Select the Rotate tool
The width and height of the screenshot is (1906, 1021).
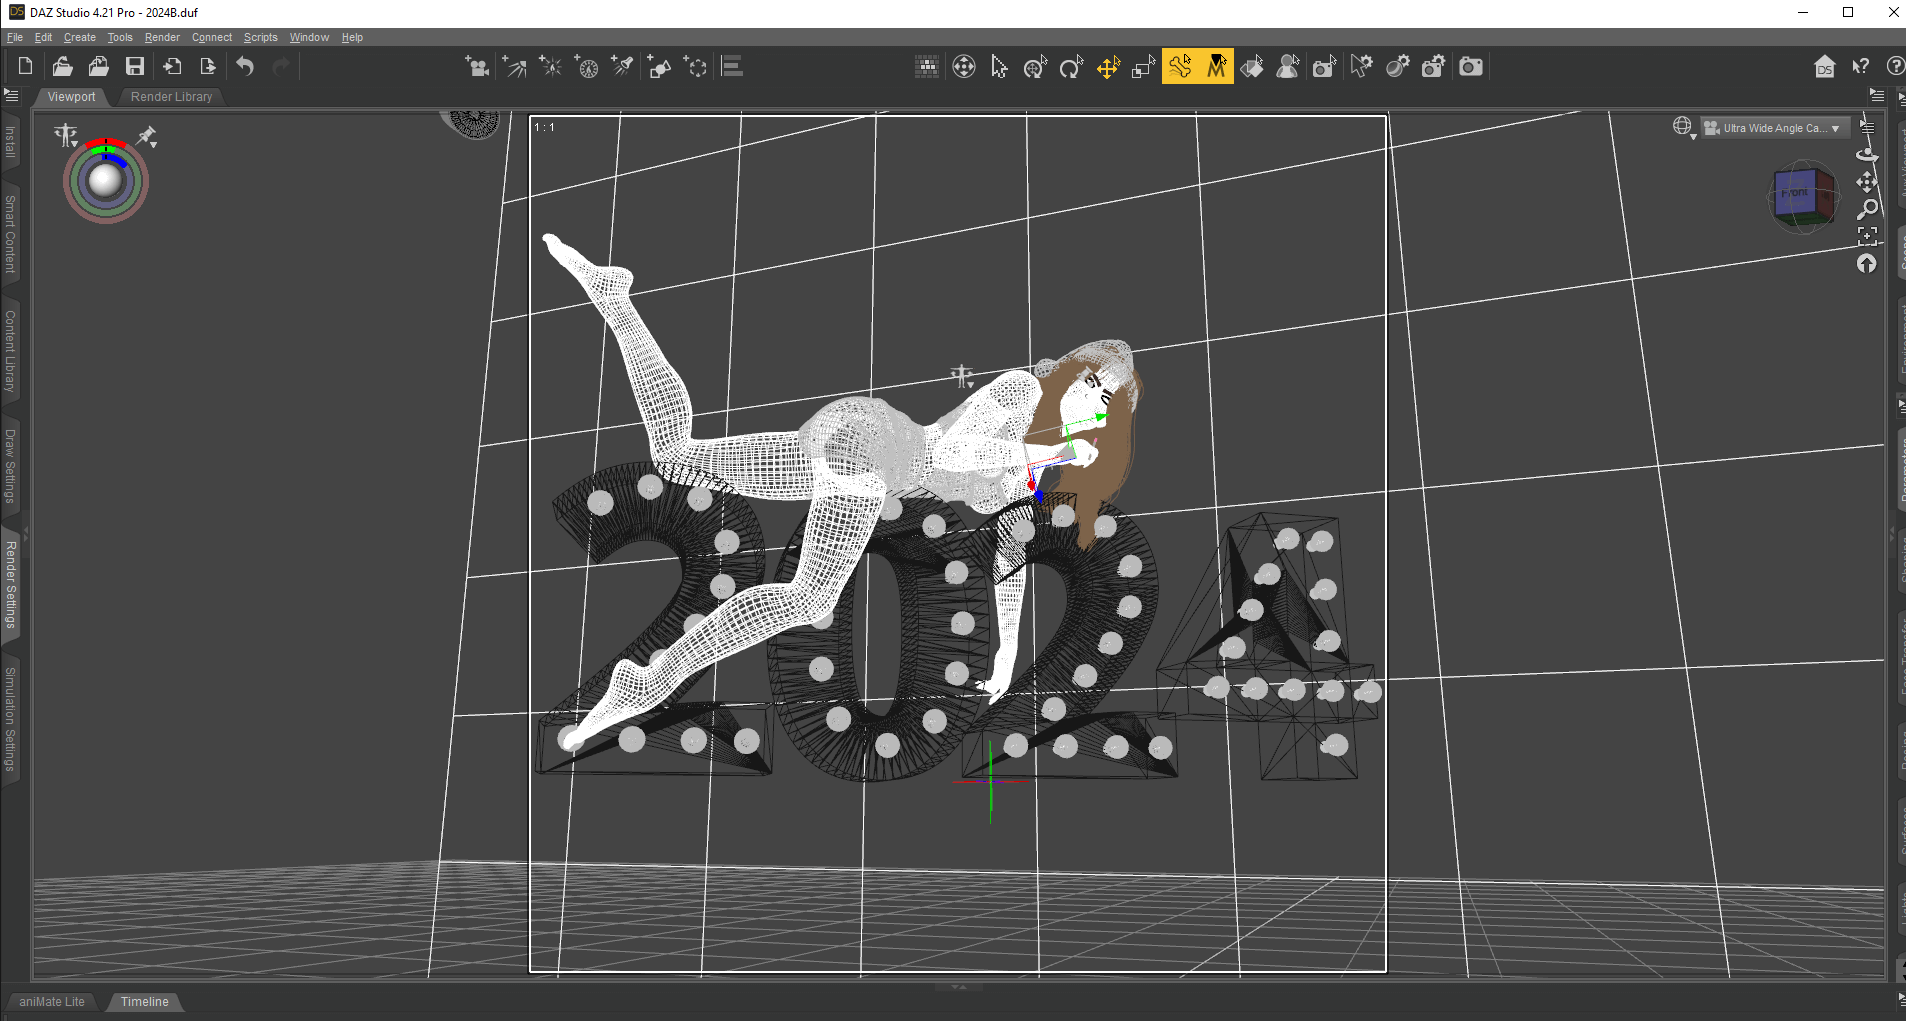tap(1071, 67)
